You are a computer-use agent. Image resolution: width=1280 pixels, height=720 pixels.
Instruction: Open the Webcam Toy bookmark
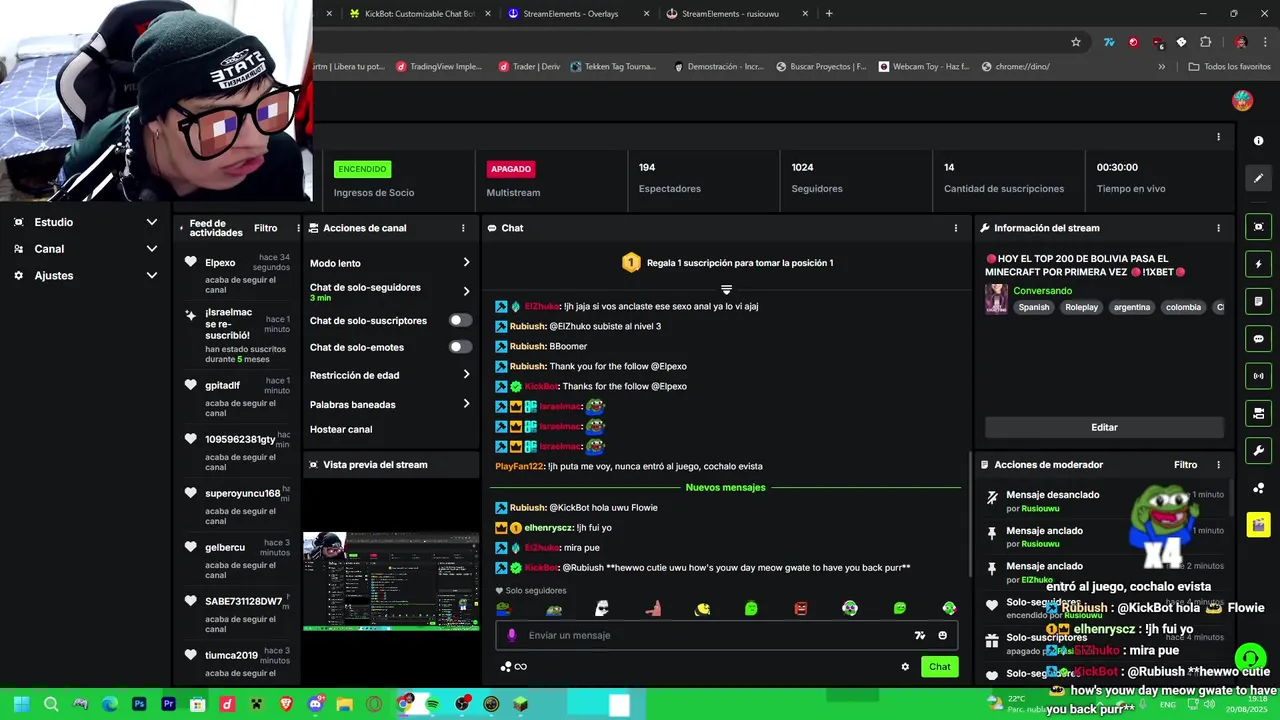click(x=924, y=67)
